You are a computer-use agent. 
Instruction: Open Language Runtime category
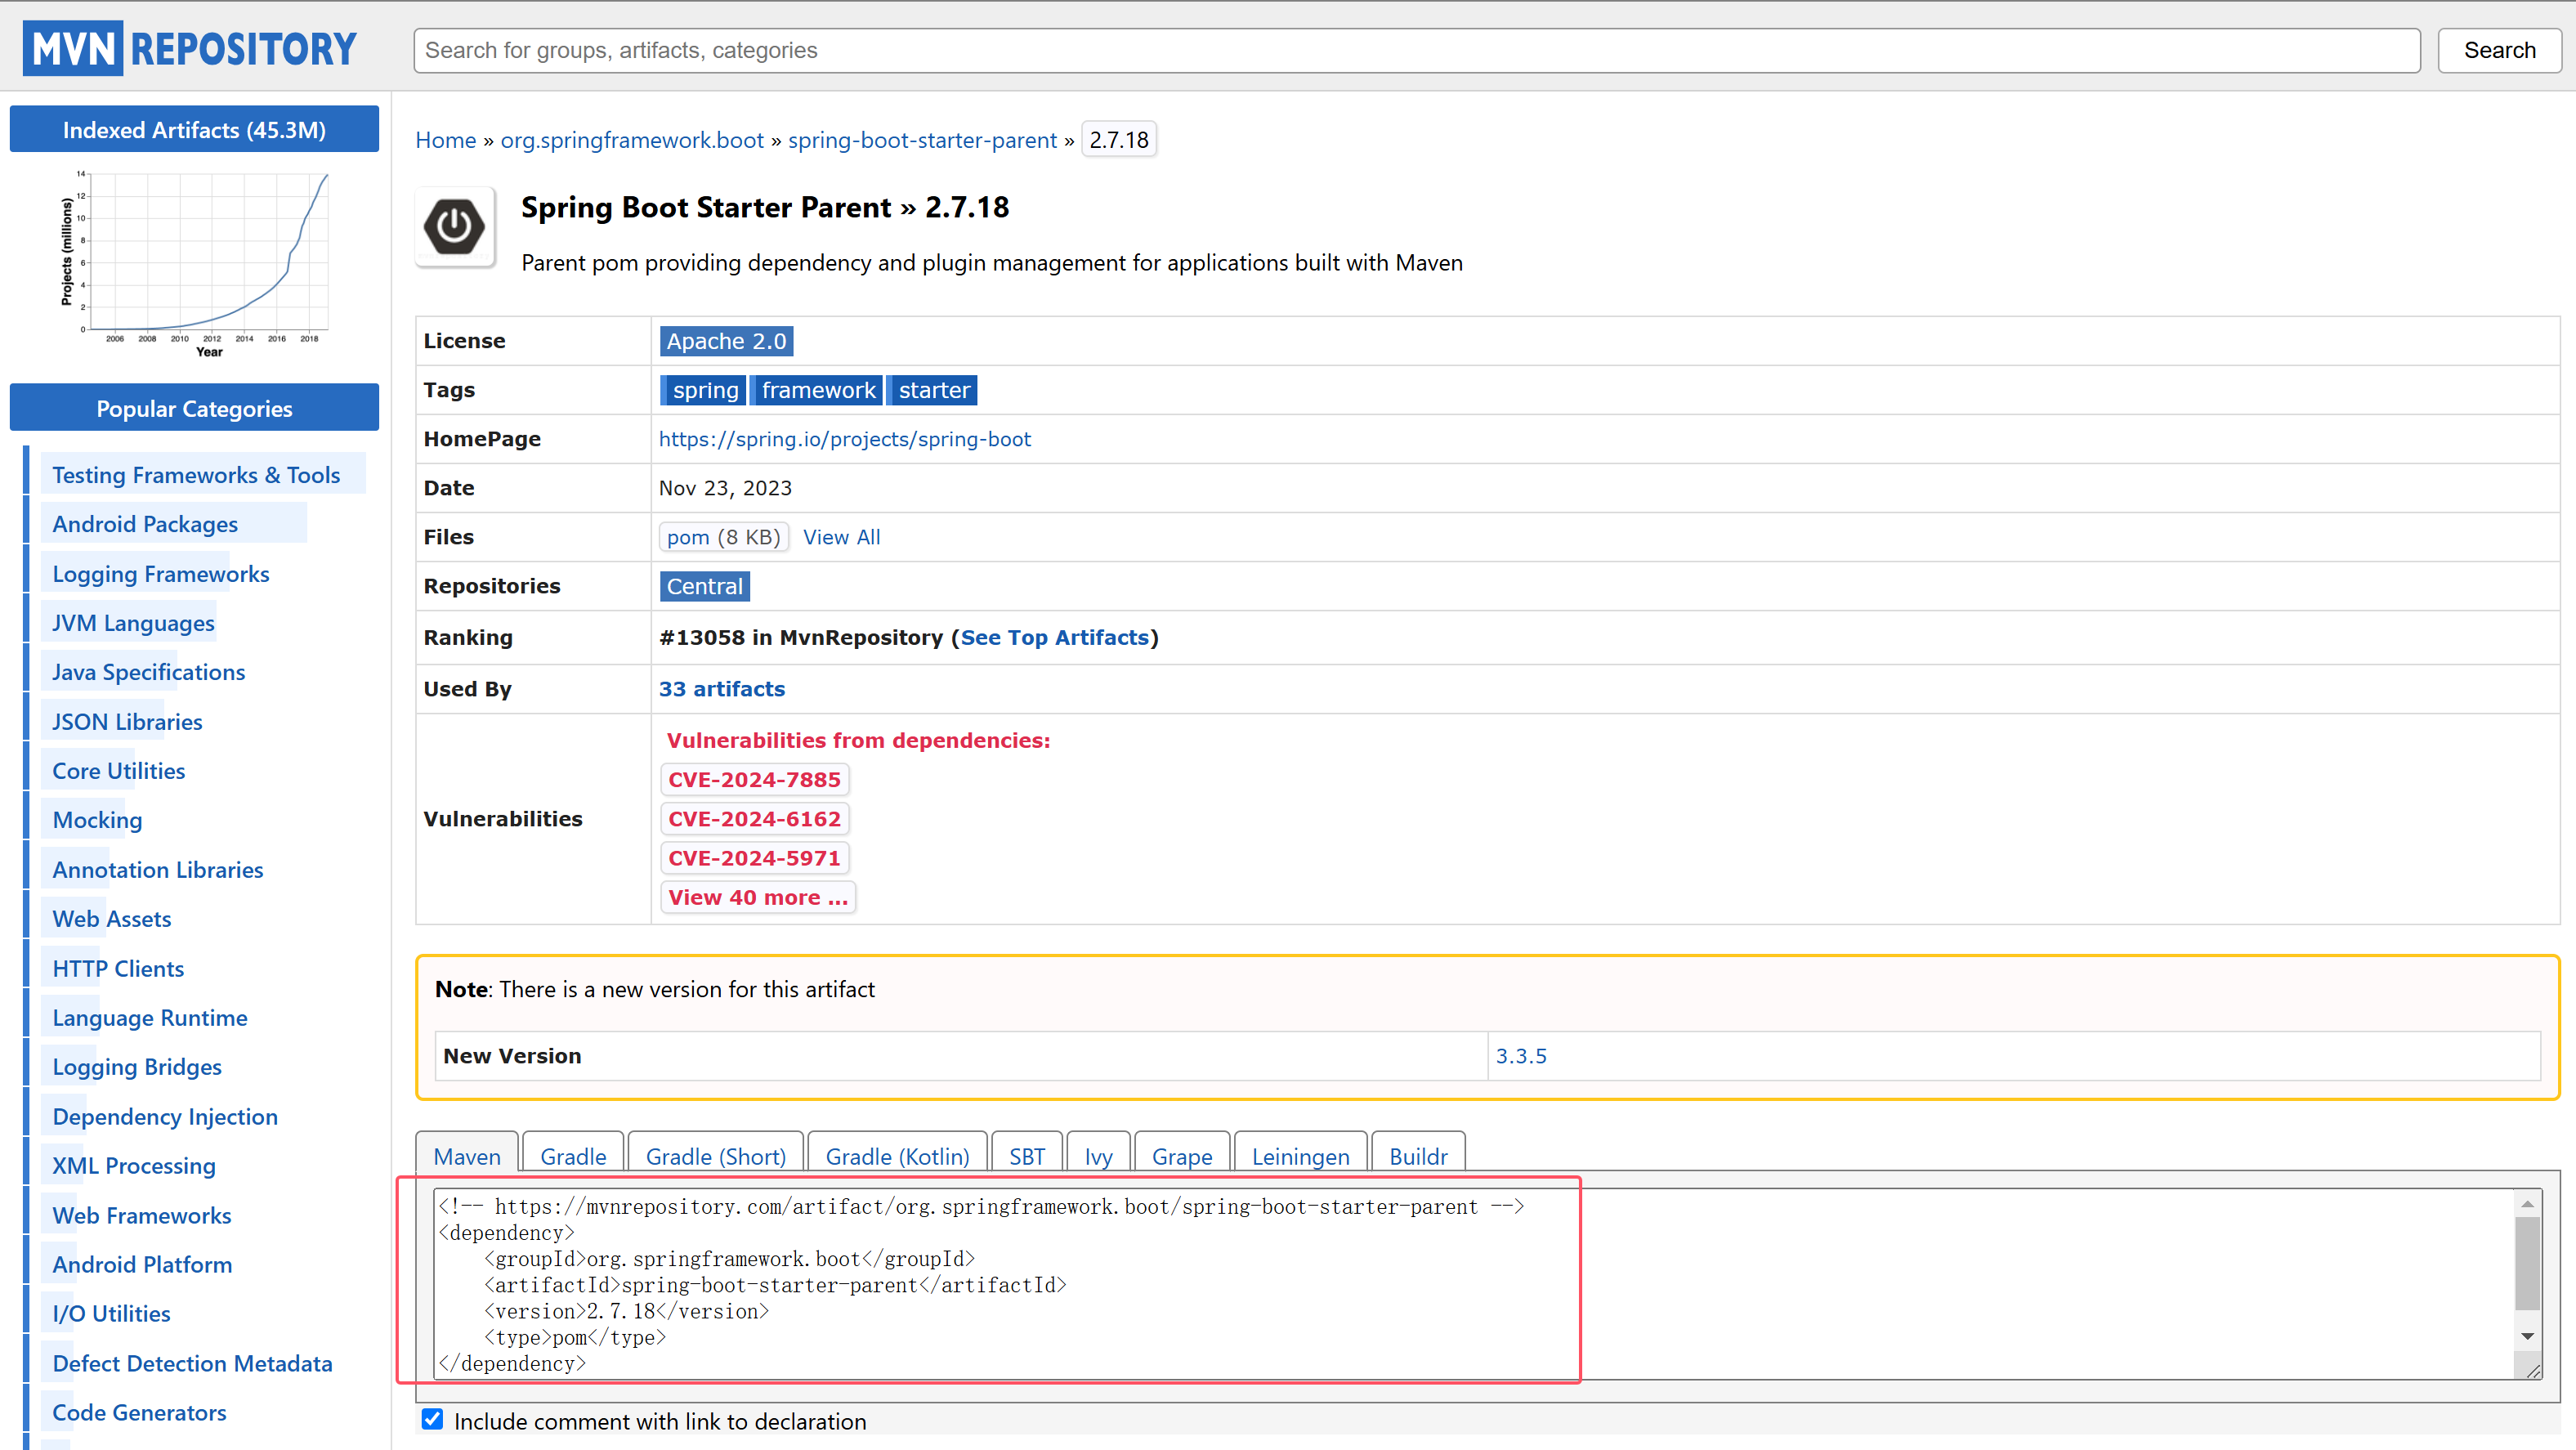pos(149,1018)
